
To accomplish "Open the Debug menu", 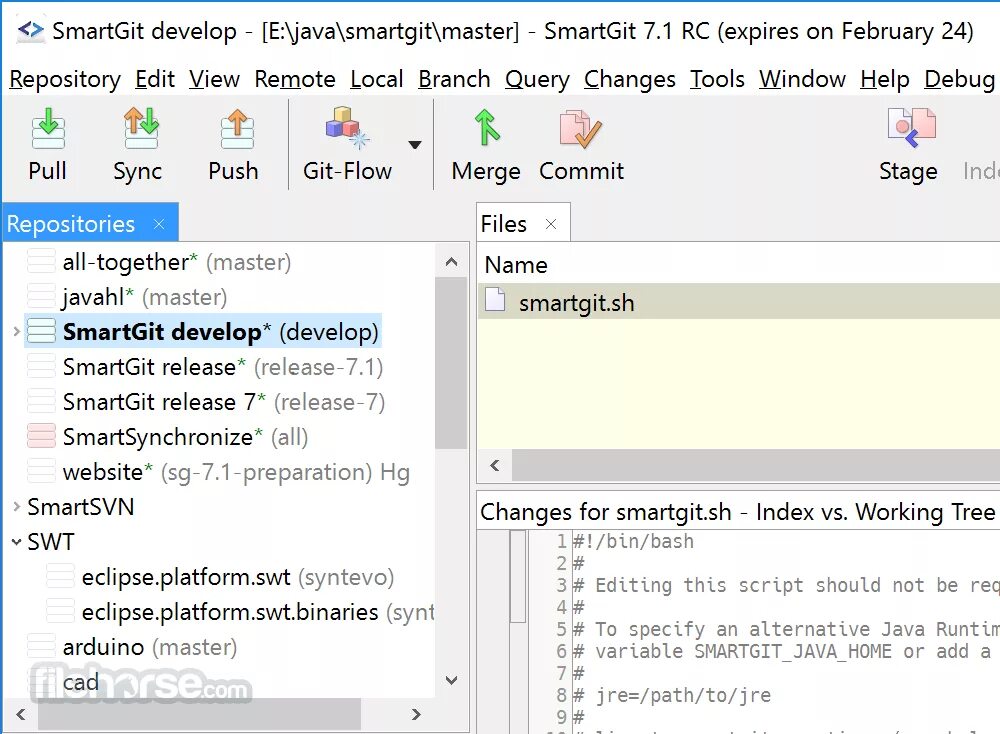I will point(959,80).
